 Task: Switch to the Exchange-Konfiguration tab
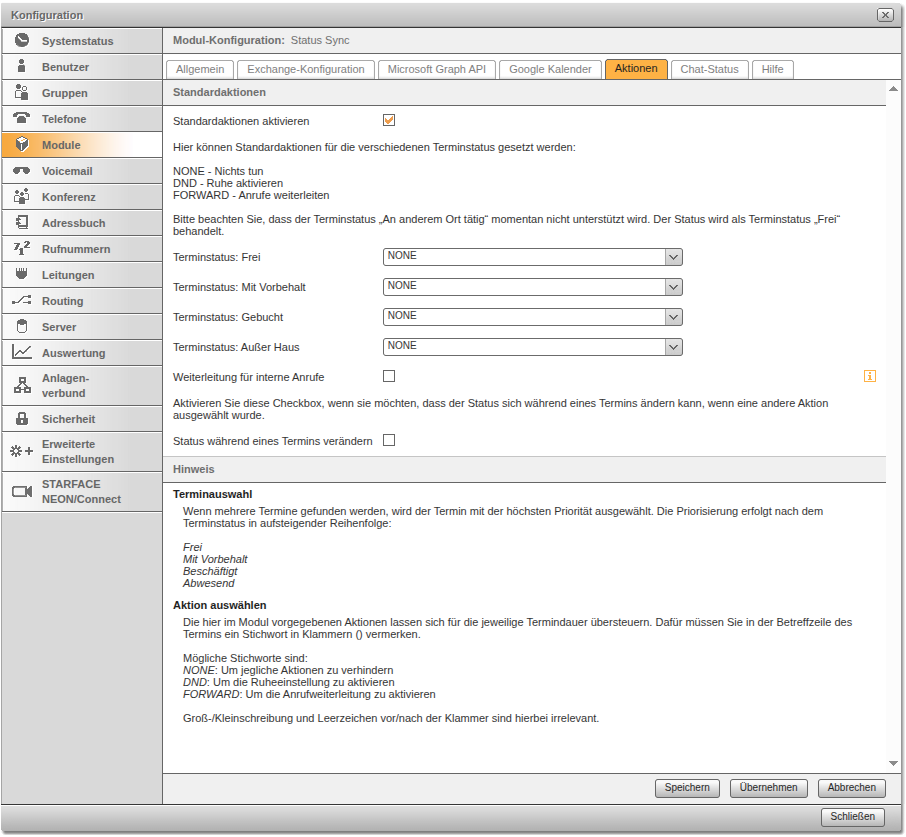pos(306,69)
